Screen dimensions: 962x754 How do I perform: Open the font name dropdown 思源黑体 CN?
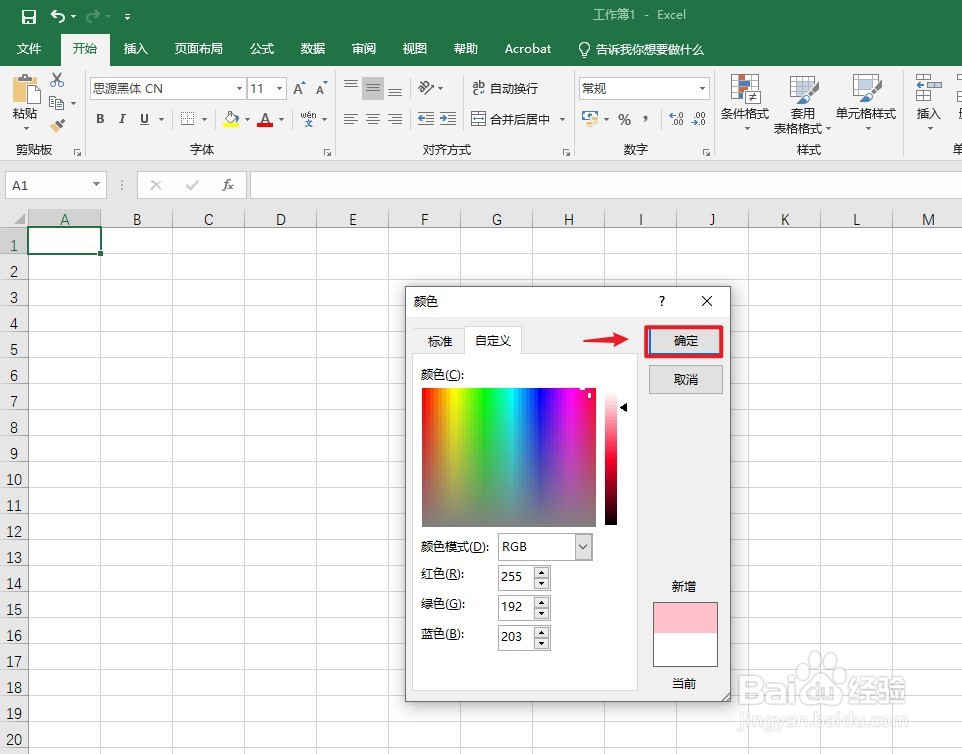tap(239, 89)
